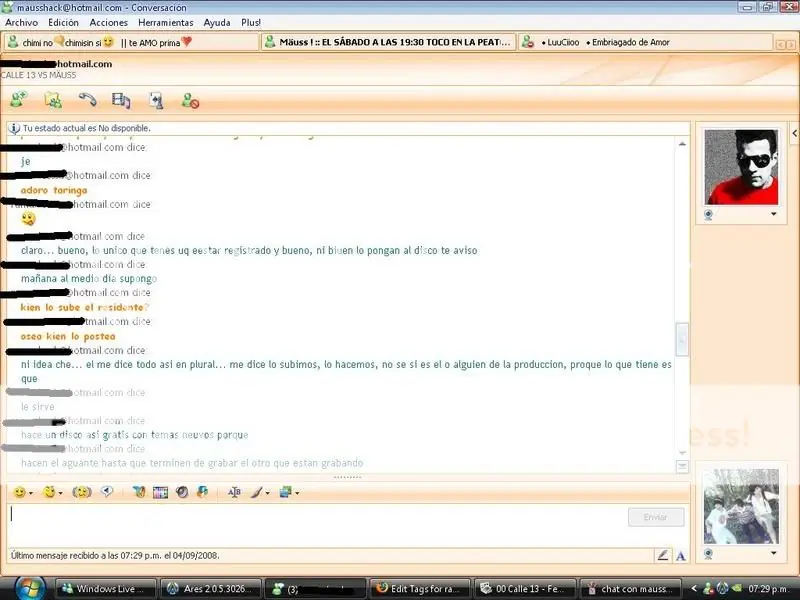Click the contact's display picture with sunglasses
800x600 pixels.
741,167
